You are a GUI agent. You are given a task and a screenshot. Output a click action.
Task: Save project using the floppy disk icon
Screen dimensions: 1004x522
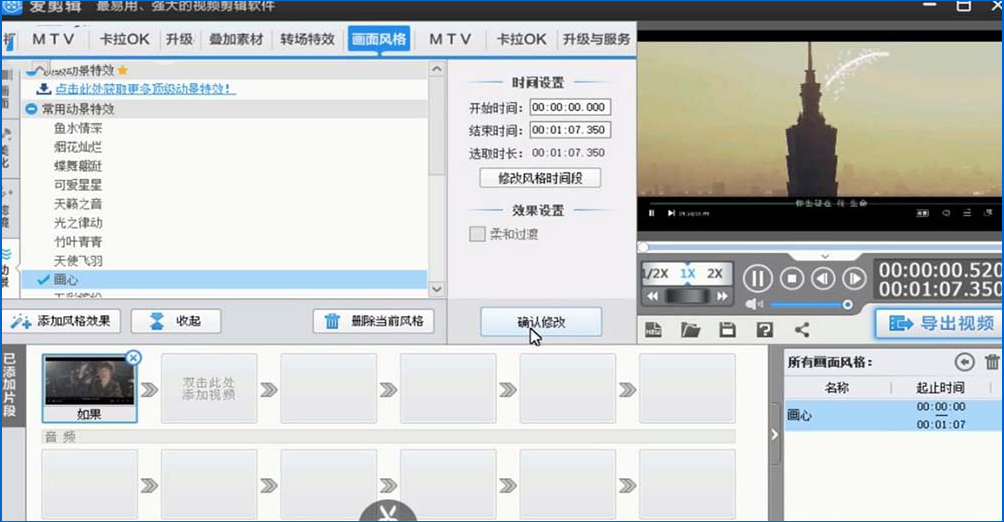click(x=727, y=329)
